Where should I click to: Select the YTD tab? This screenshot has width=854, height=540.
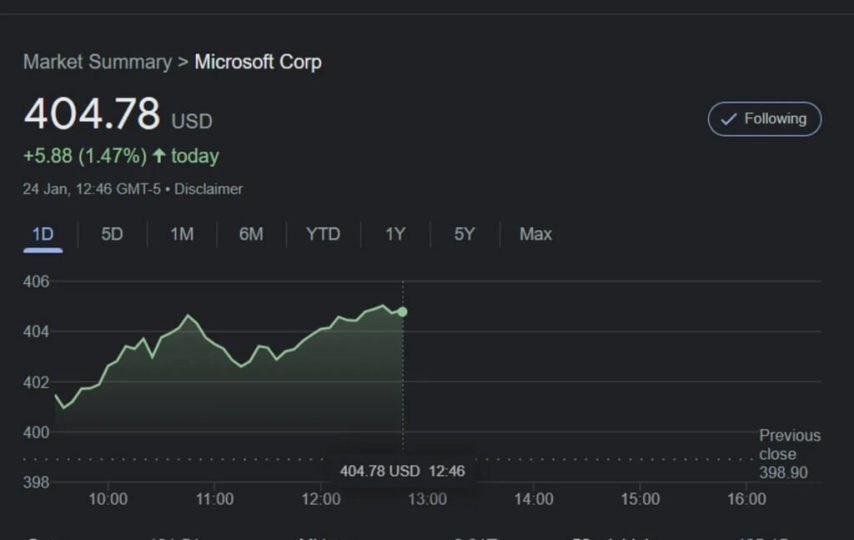[x=323, y=234]
